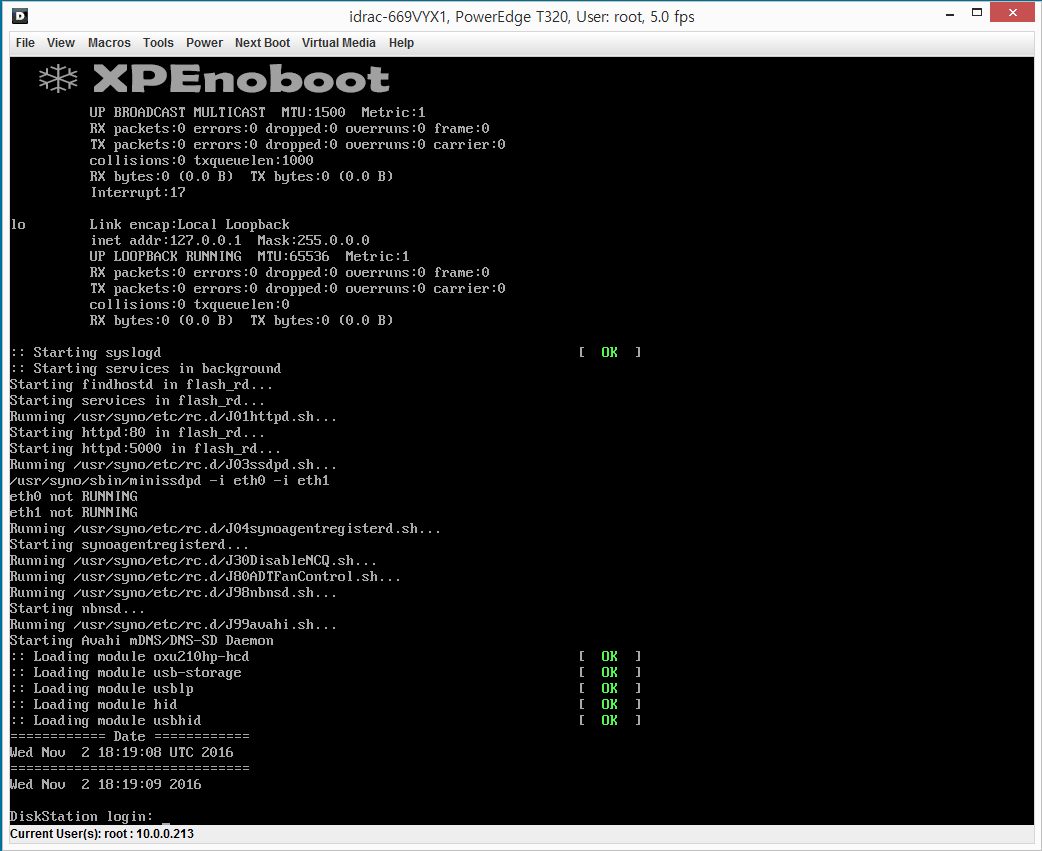Click 'collisions:0 txqueuelen:1000' line

click(201, 160)
